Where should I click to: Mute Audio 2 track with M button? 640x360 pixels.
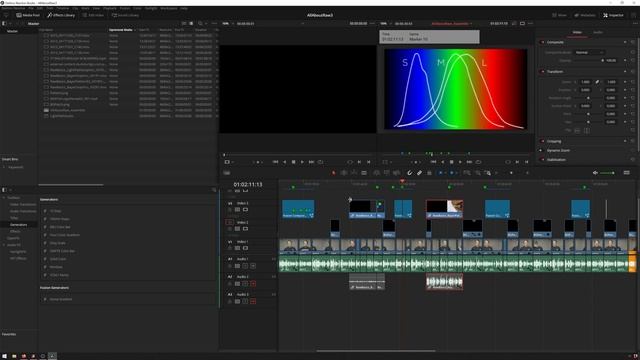(253, 284)
